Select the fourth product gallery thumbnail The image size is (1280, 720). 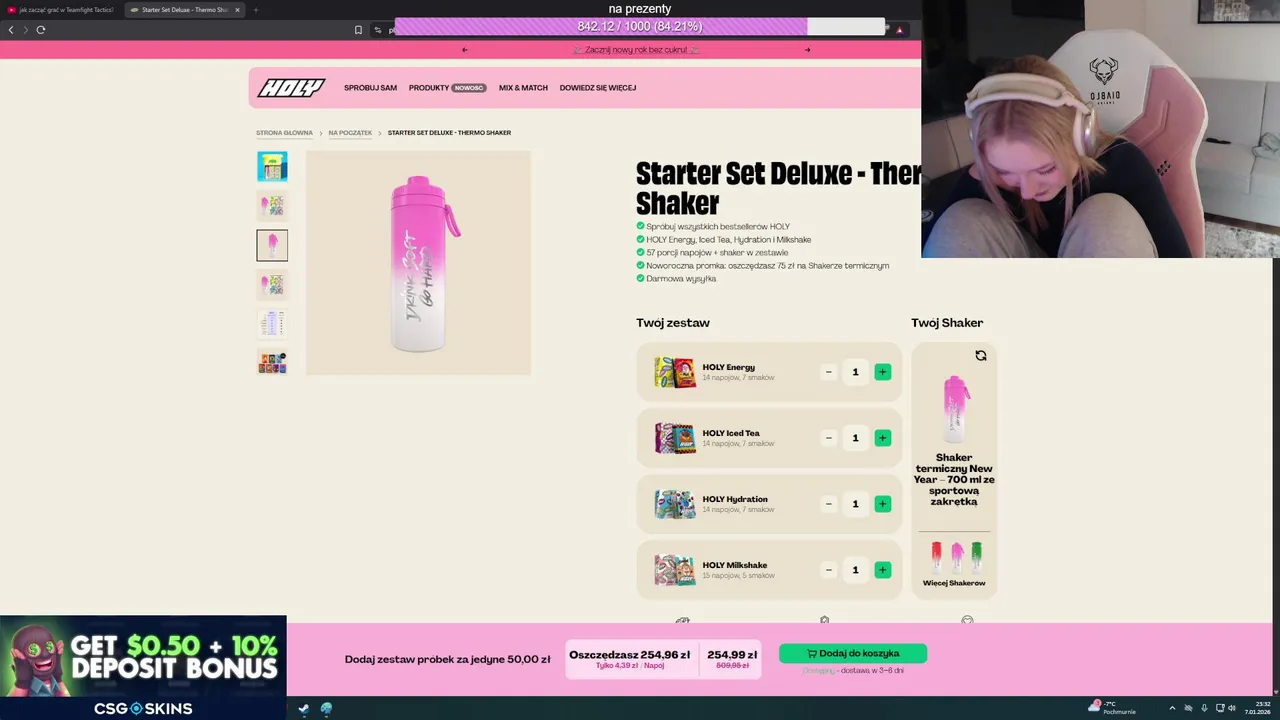click(272, 284)
